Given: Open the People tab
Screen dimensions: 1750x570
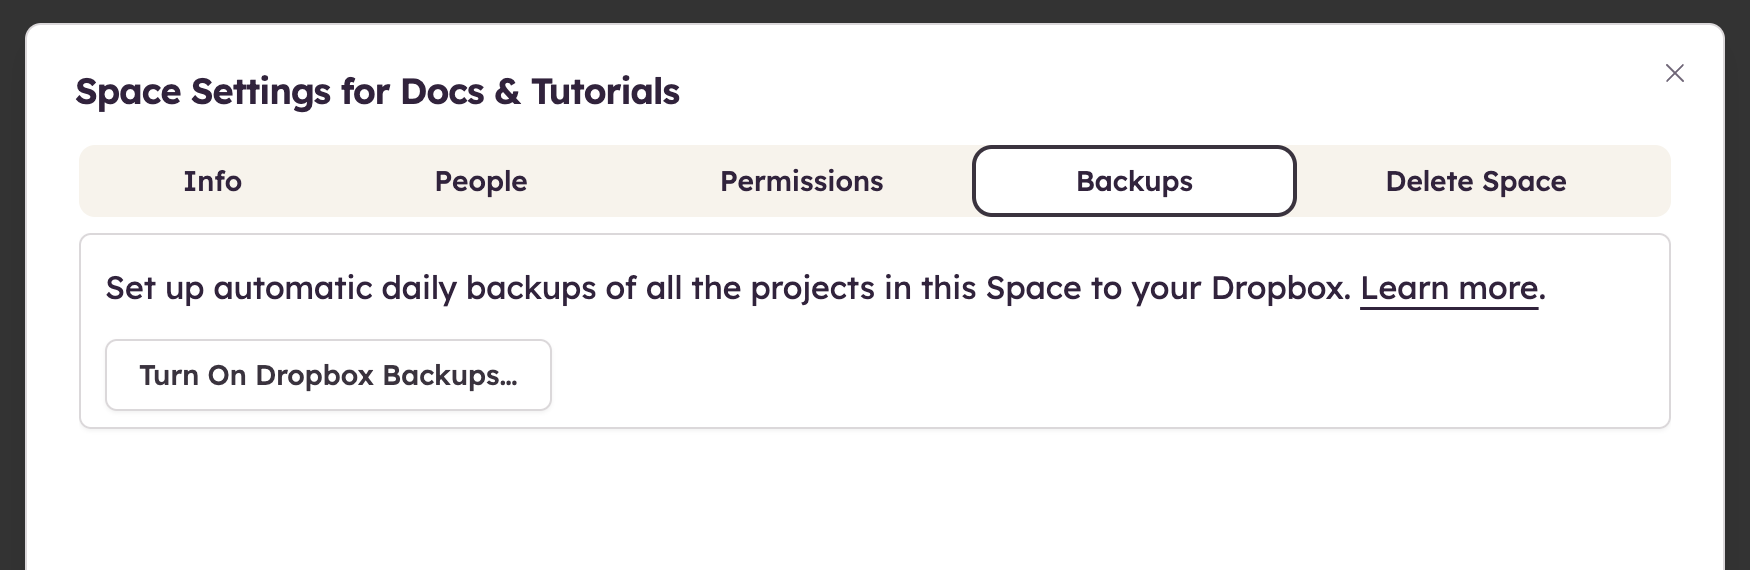Looking at the screenshot, I should (480, 181).
